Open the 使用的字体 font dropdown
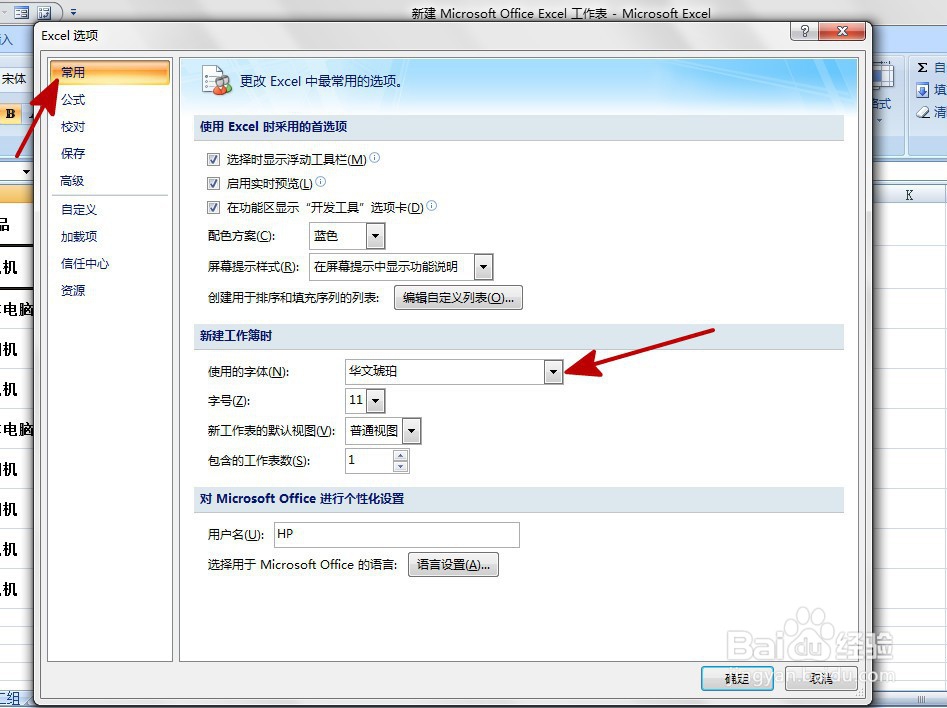Screen dimensions: 947x708 click(554, 371)
